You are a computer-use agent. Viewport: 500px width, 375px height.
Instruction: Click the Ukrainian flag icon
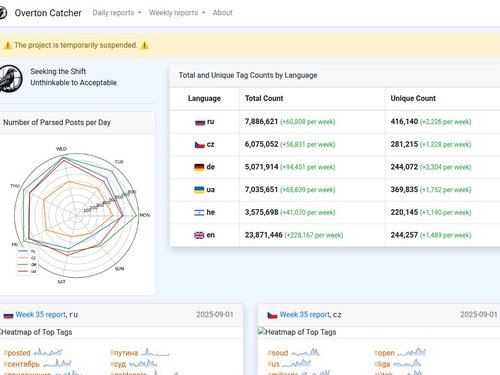[x=199, y=190]
